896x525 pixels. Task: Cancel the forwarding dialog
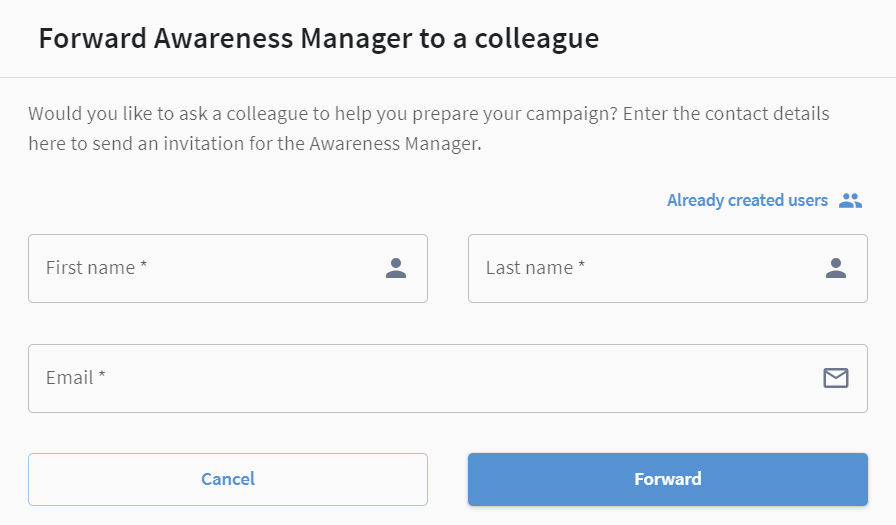point(228,479)
